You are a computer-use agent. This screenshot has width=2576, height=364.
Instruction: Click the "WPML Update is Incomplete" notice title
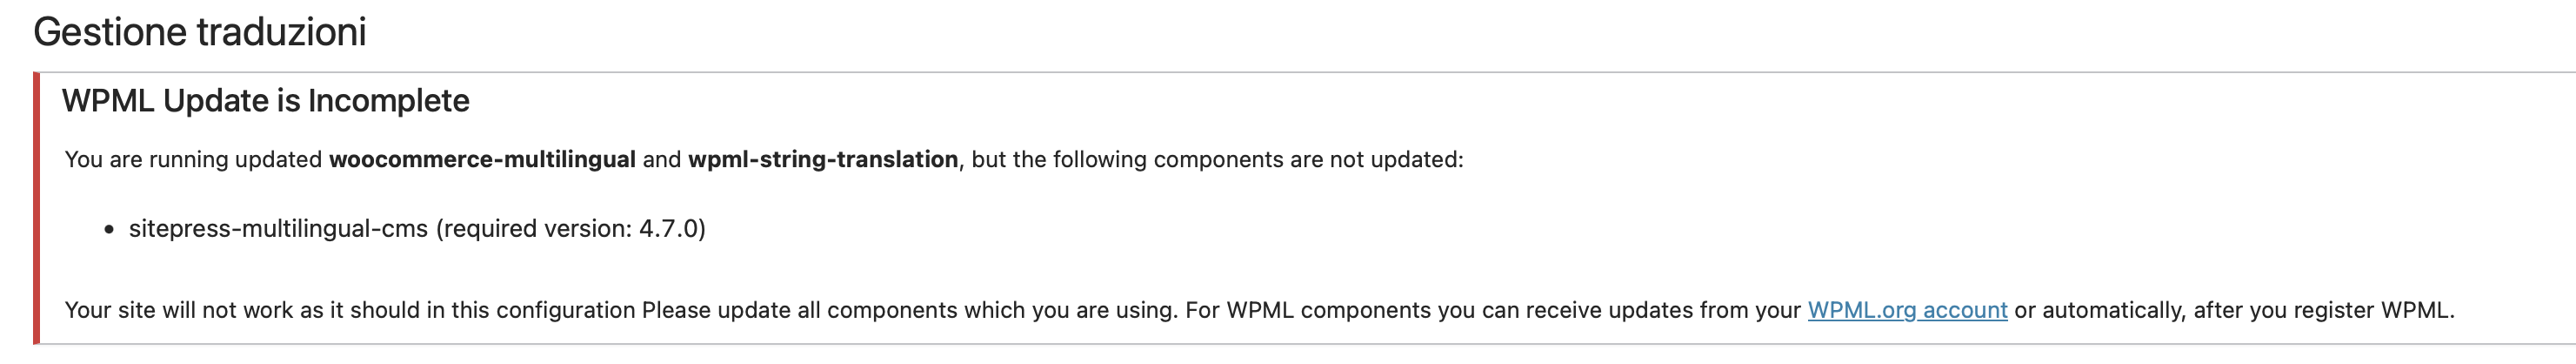[x=265, y=101]
